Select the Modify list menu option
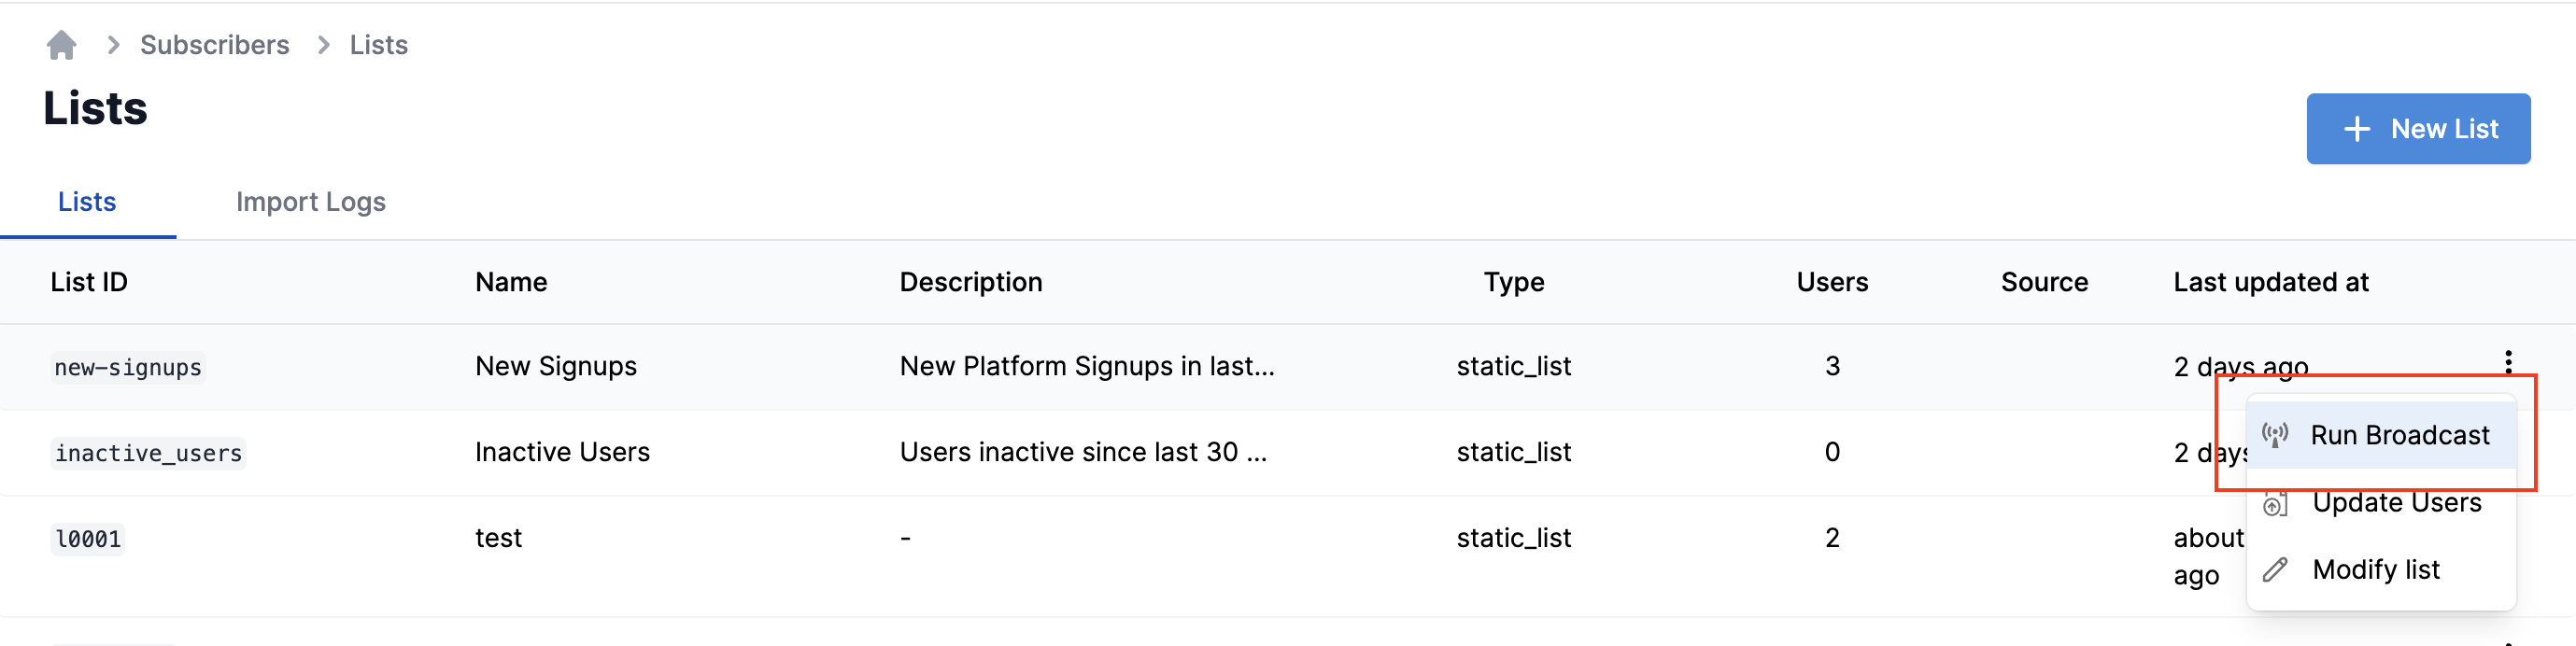The width and height of the screenshot is (2576, 646). 2376,570
